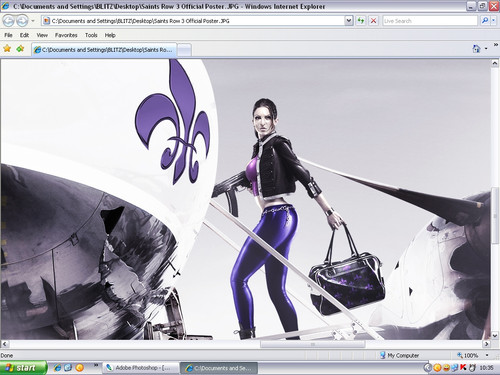Screen dimensions: 500x375
Task: Click the vertical scrollbar down arrow
Action: pos(495,335)
